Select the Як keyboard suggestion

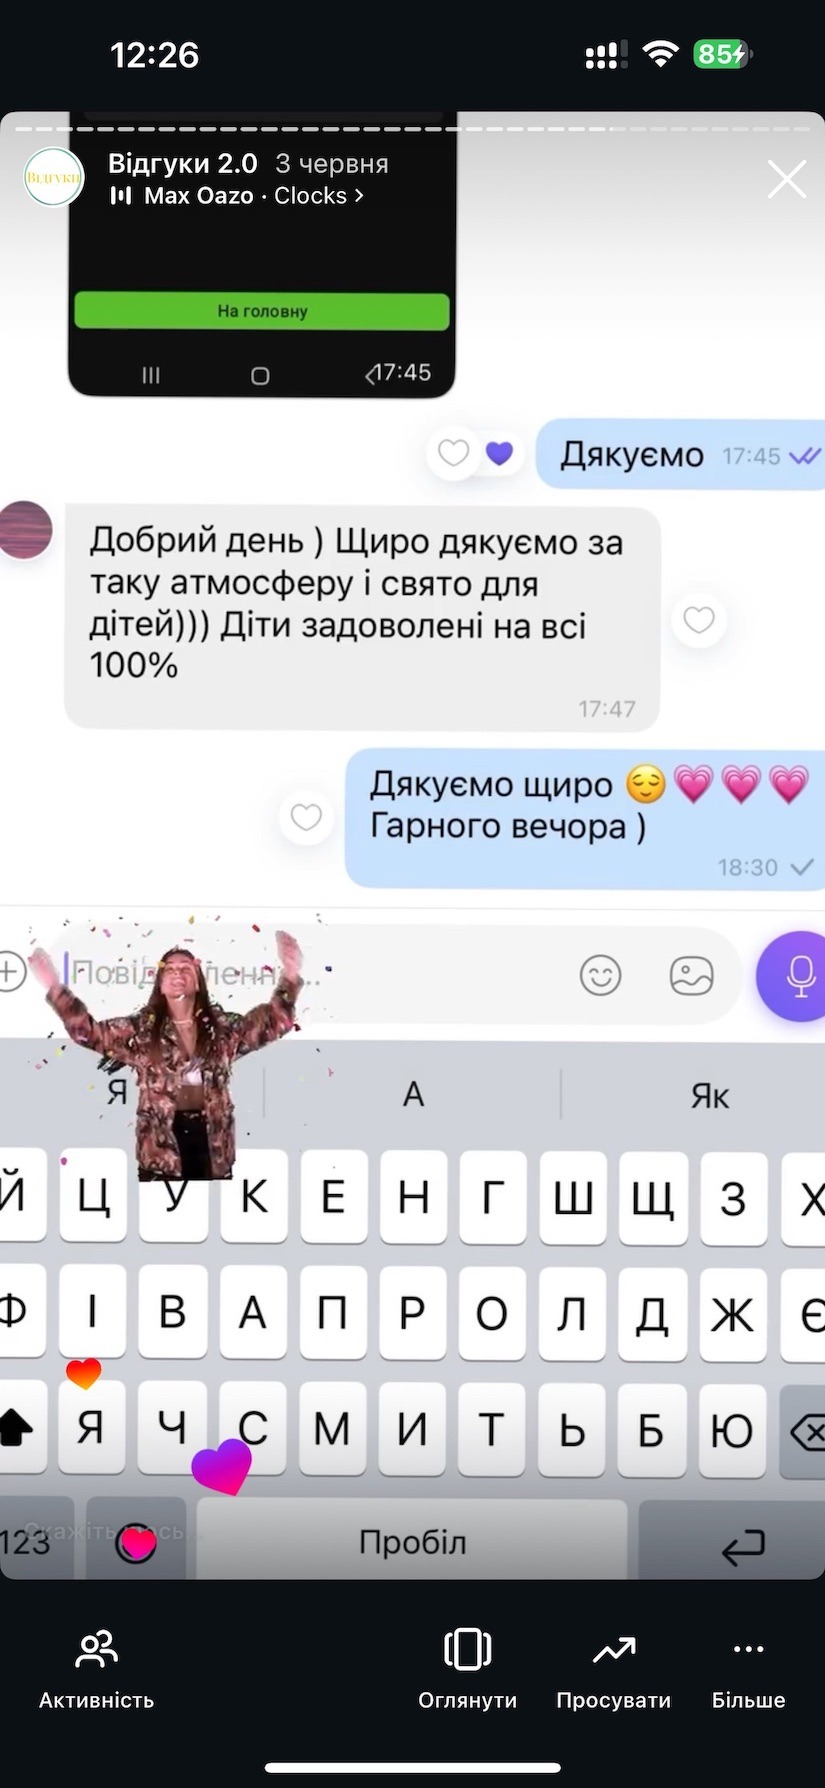[709, 1096]
